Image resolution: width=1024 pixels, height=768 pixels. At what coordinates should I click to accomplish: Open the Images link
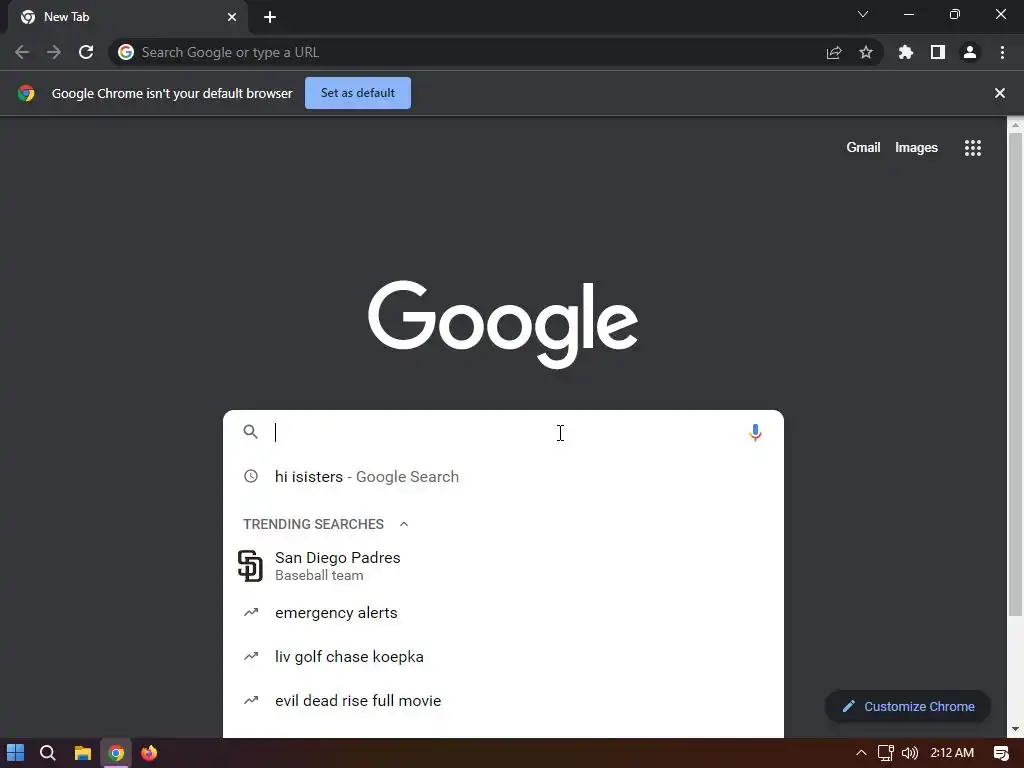(x=916, y=148)
